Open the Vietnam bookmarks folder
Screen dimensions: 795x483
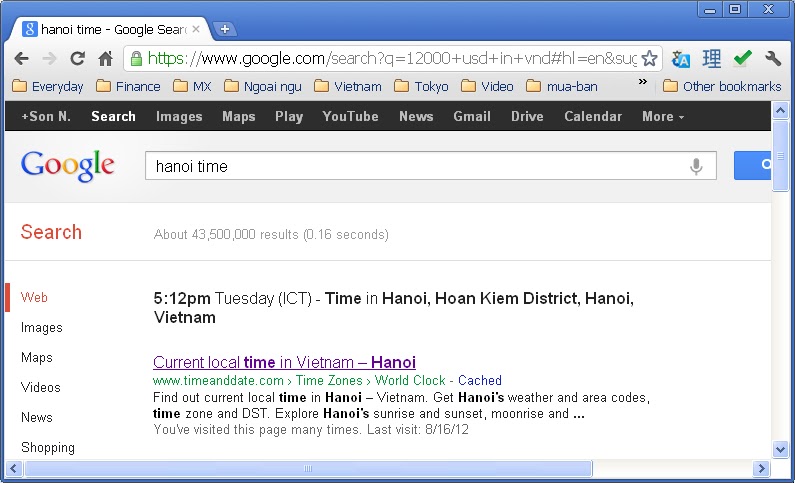(348, 87)
